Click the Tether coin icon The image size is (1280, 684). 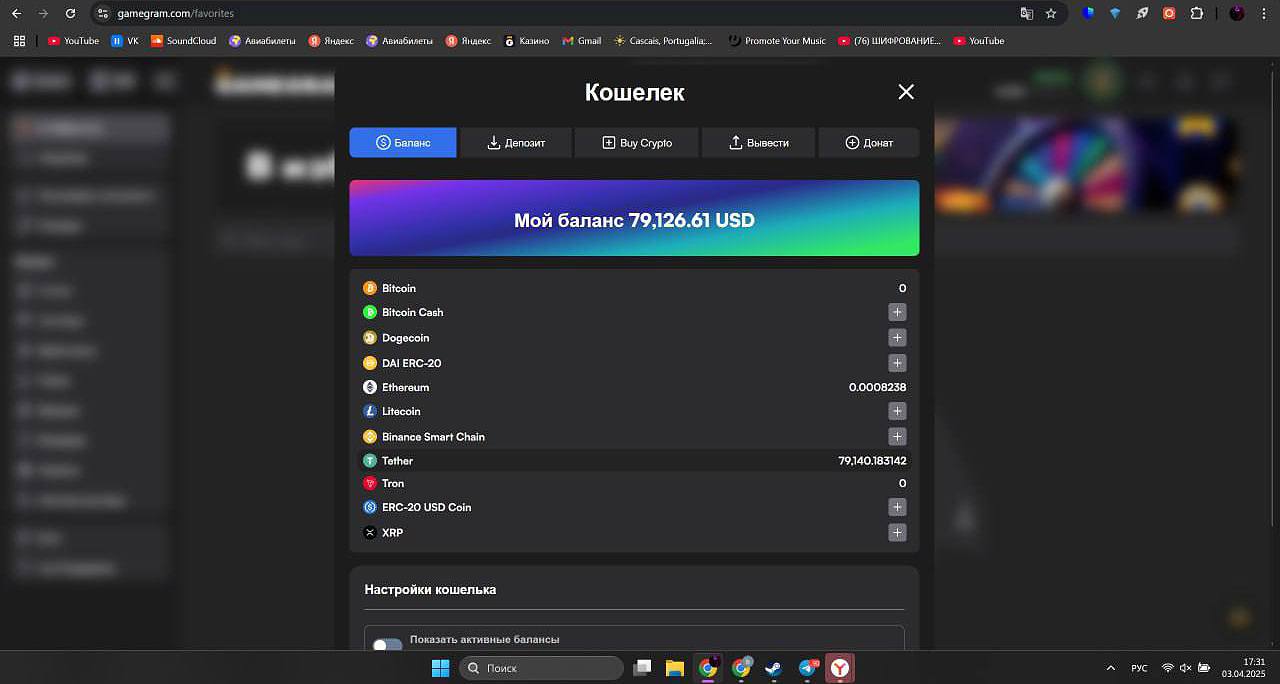click(x=369, y=461)
